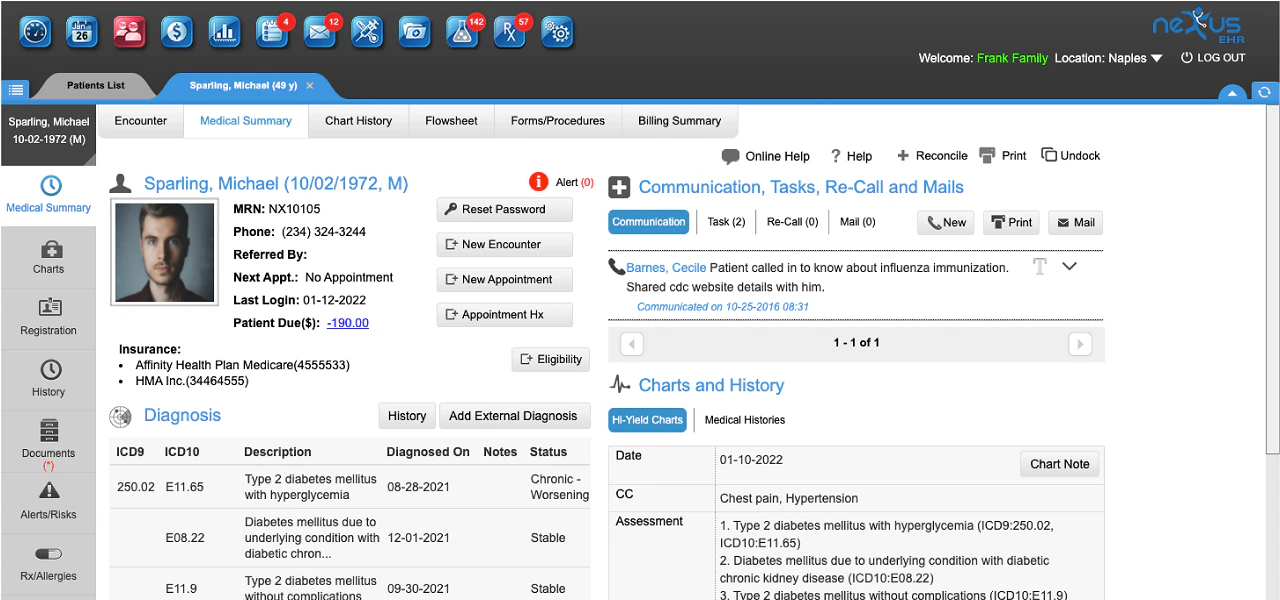
Task: Open the Medical Histories tab
Action: click(744, 420)
